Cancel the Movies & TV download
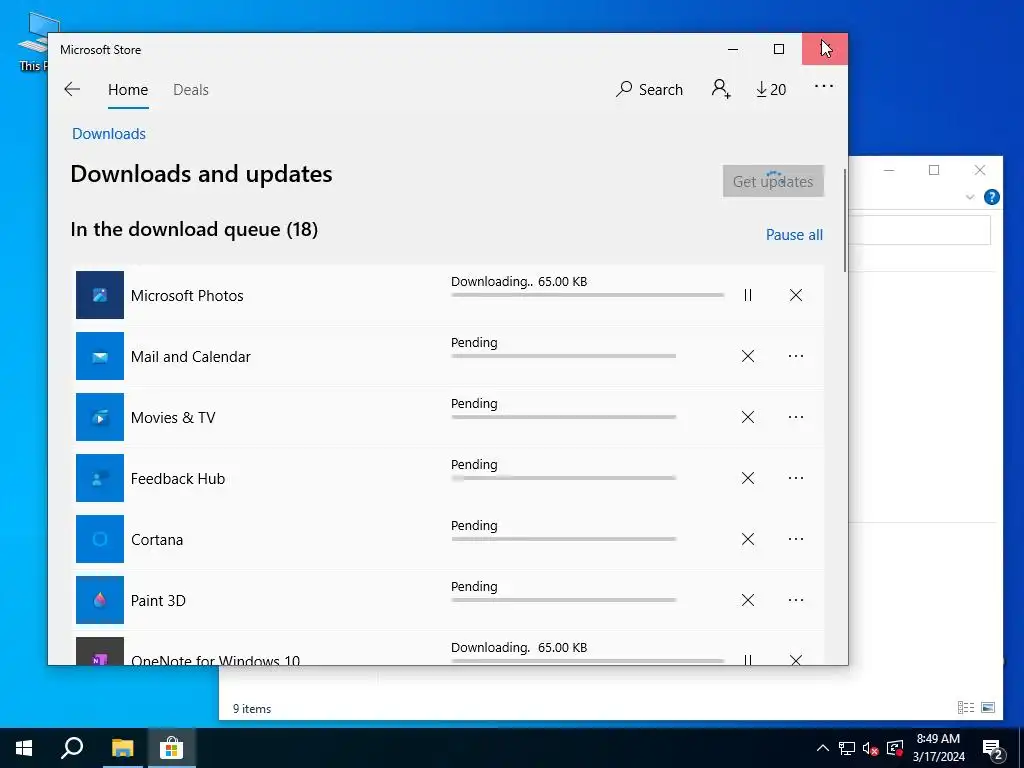 coord(748,417)
